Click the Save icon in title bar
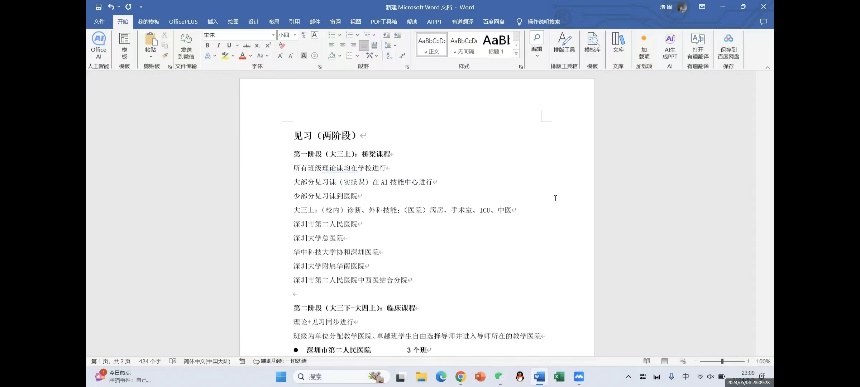 [98, 7]
